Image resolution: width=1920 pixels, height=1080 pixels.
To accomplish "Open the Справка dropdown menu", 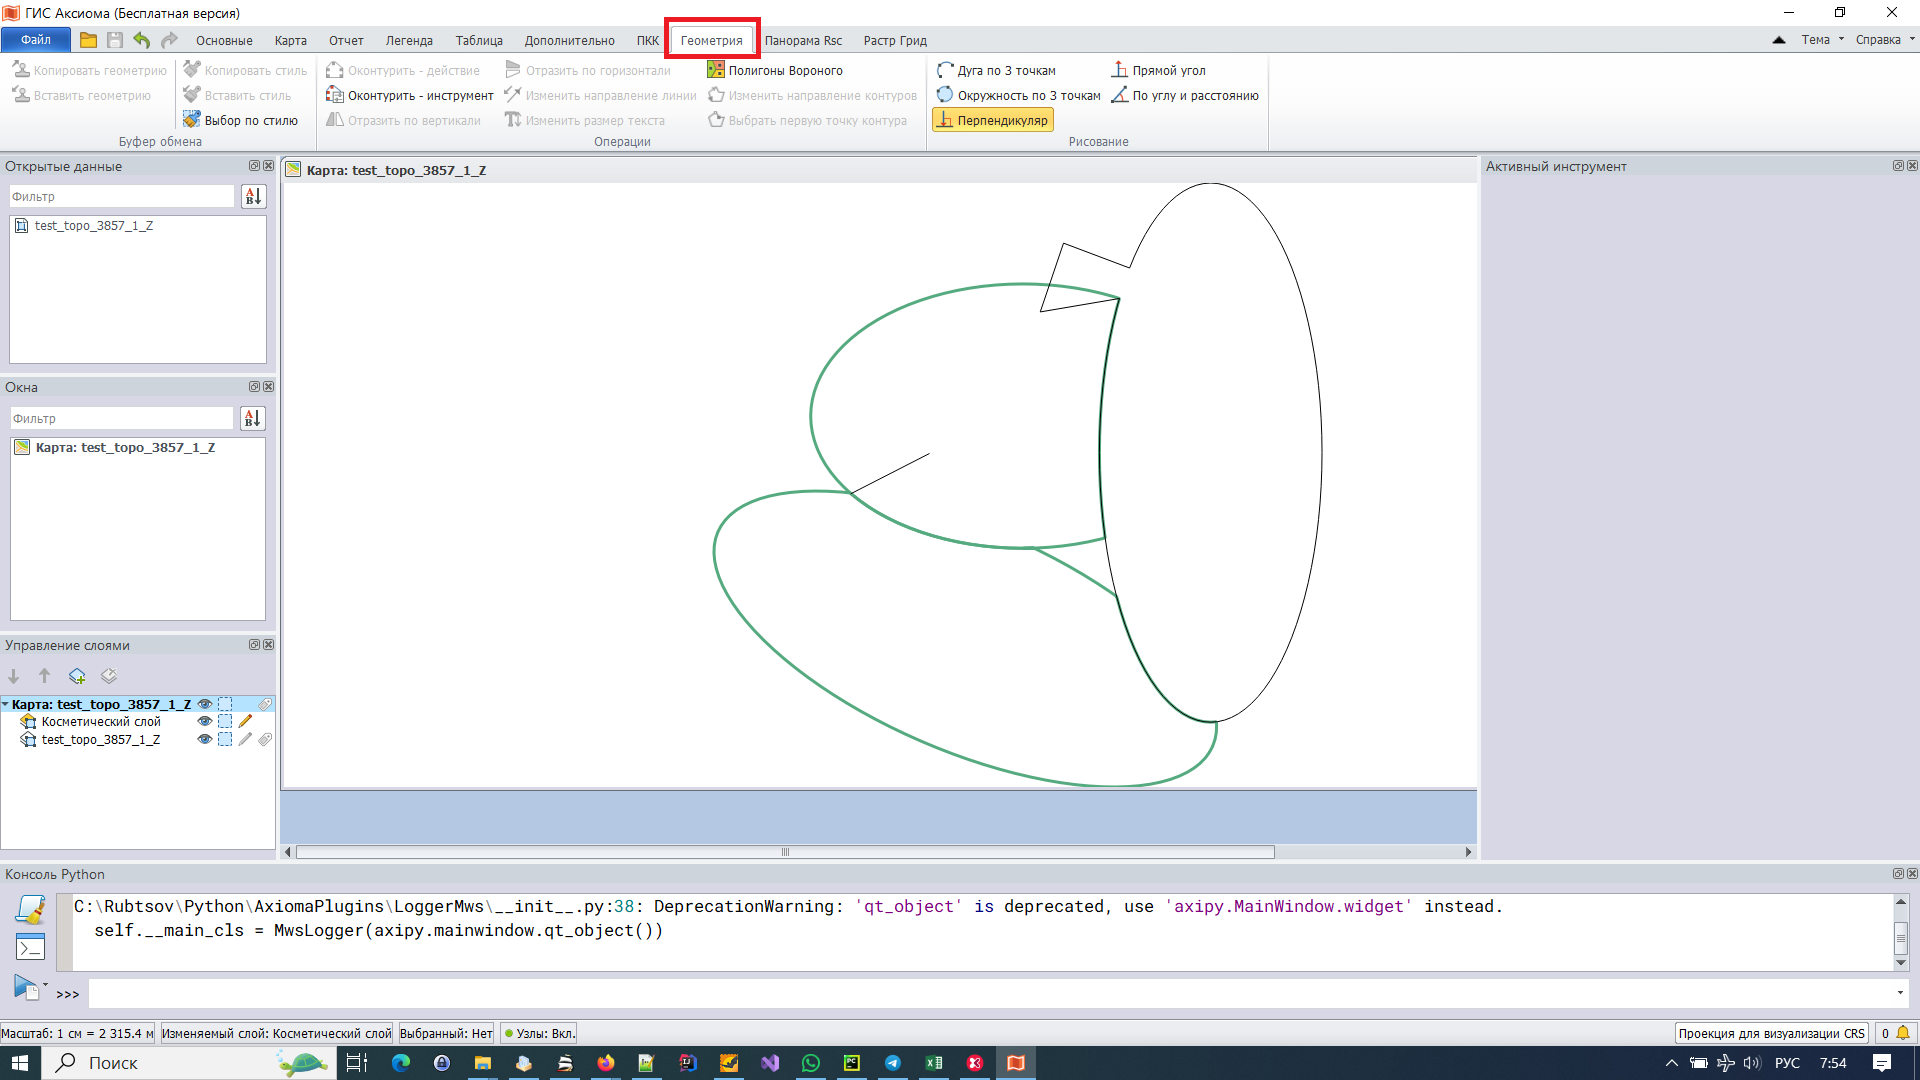I will (x=1880, y=39).
